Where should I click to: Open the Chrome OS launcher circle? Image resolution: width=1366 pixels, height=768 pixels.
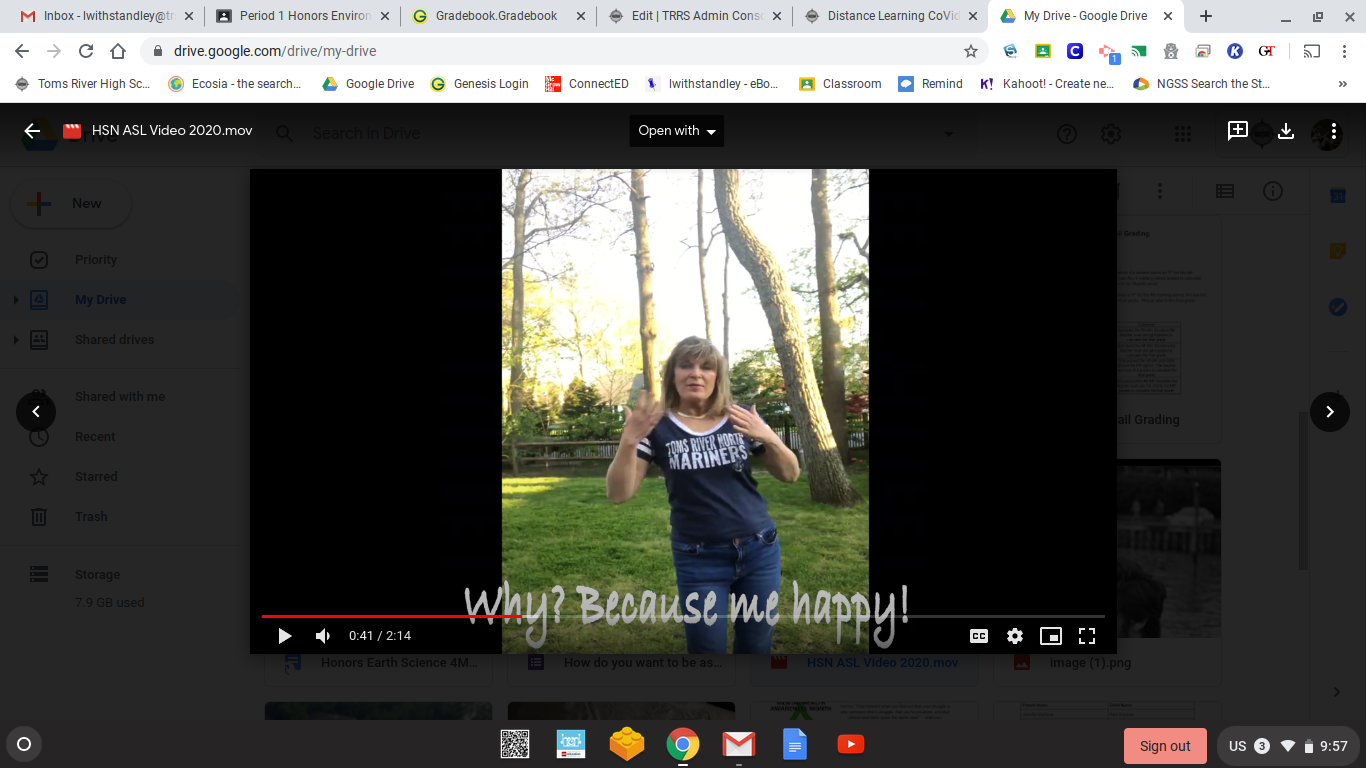click(x=24, y=744)
